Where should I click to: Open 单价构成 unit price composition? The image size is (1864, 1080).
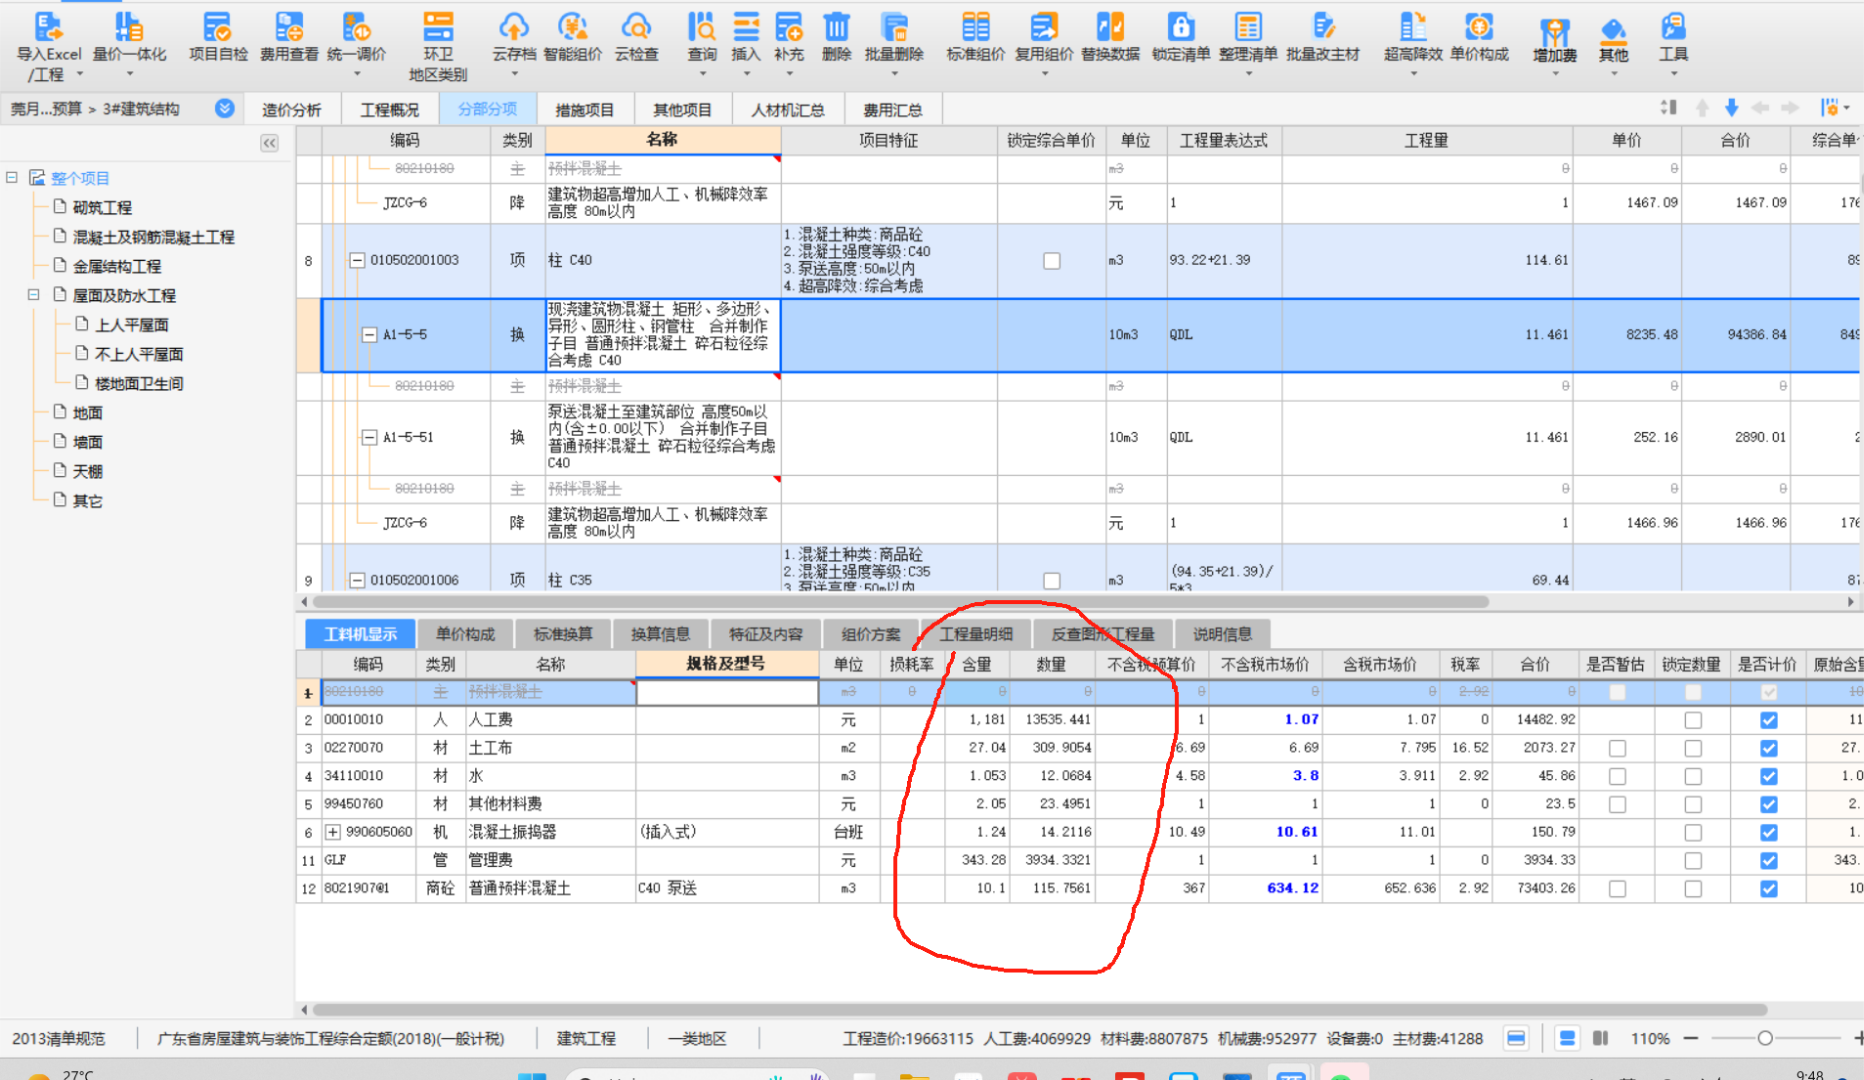click(1479, 38)
